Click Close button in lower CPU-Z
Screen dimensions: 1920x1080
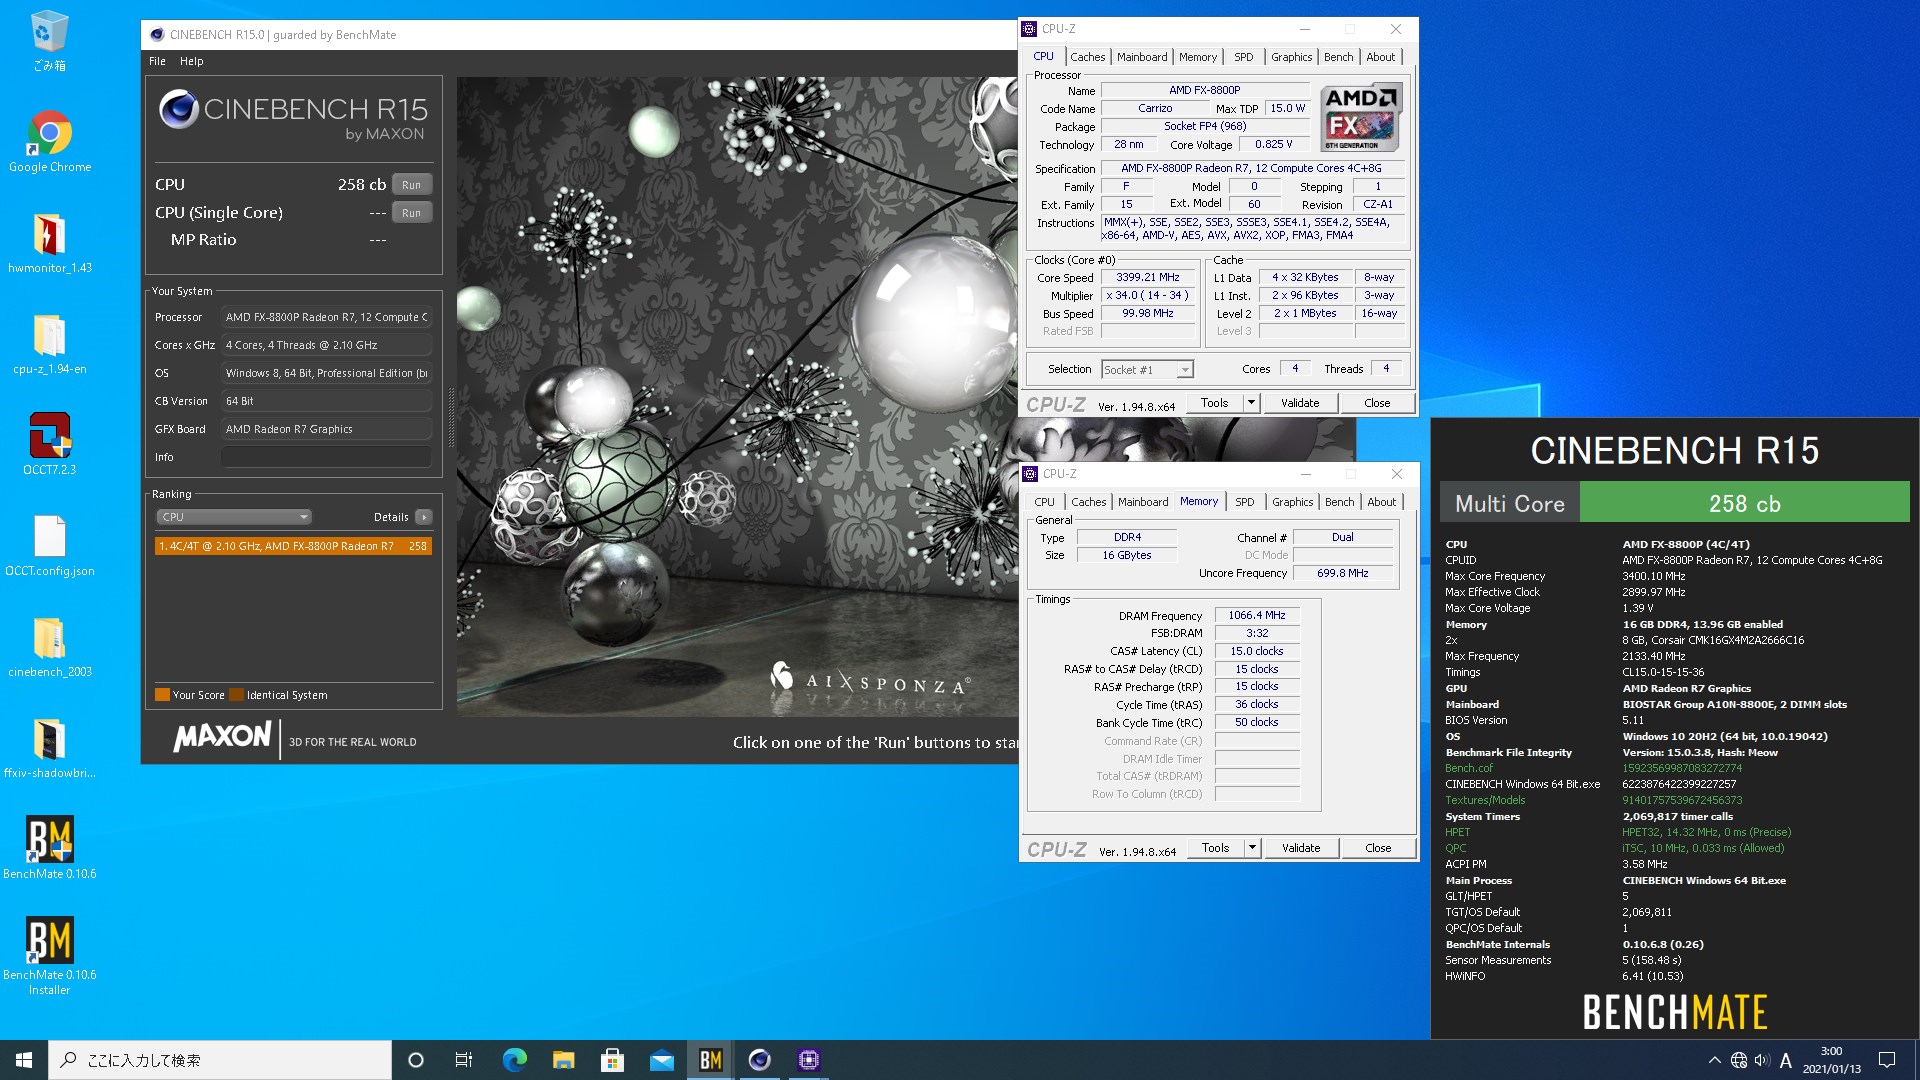[1378, 848]
